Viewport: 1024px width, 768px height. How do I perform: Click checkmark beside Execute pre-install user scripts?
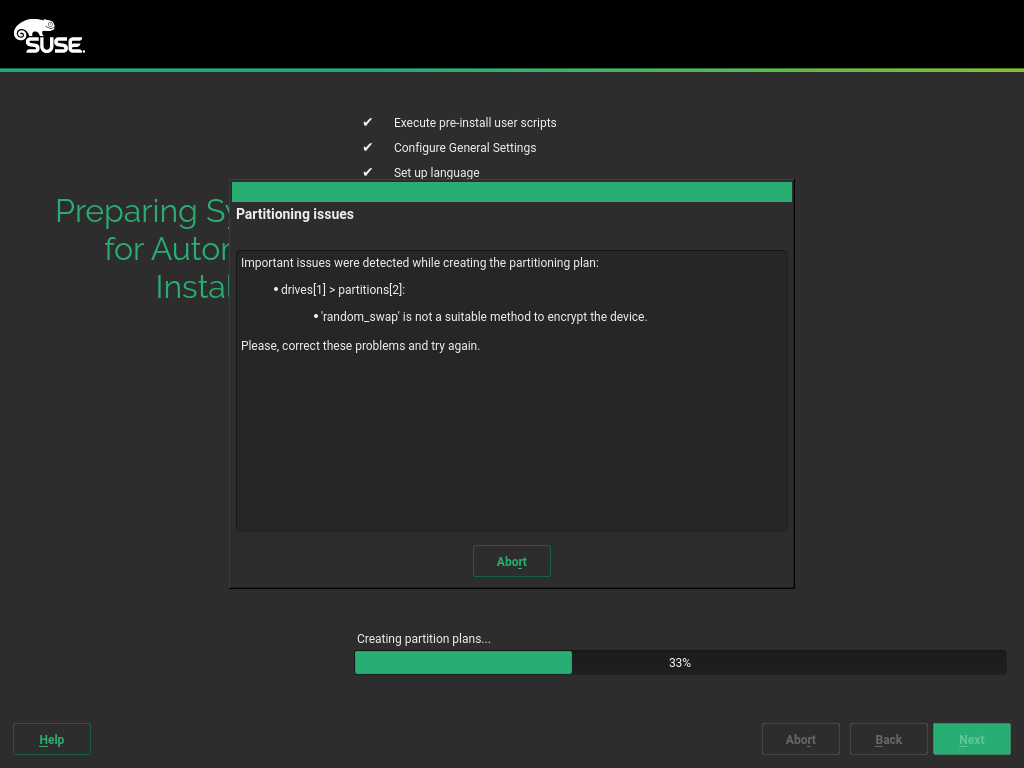[367, 123]
